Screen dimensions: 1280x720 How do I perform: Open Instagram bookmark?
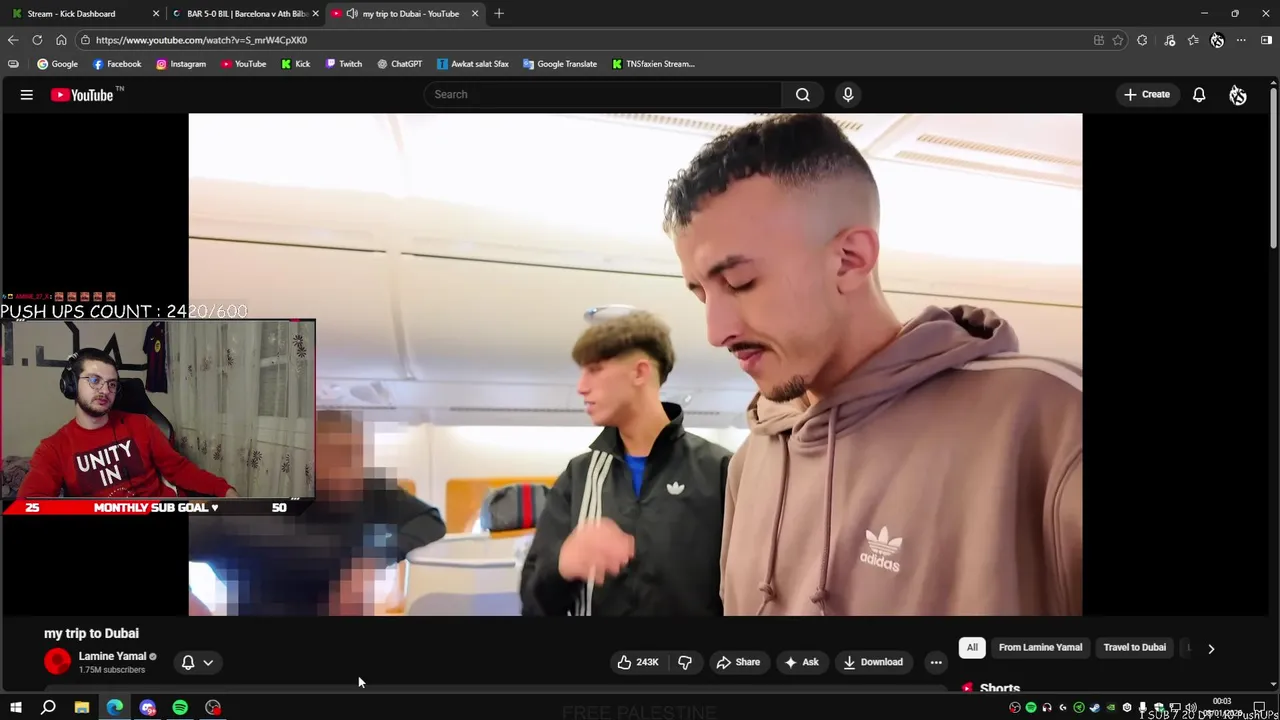pyautogui.click(x=180, y=64)
